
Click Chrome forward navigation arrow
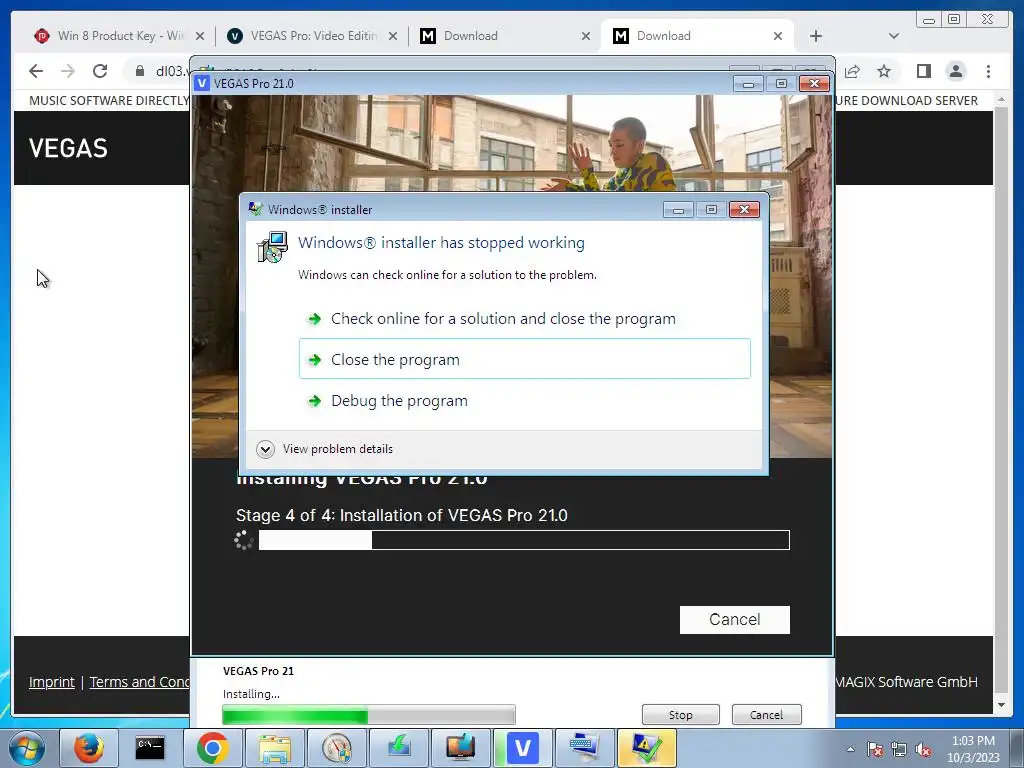coord(68,71)
